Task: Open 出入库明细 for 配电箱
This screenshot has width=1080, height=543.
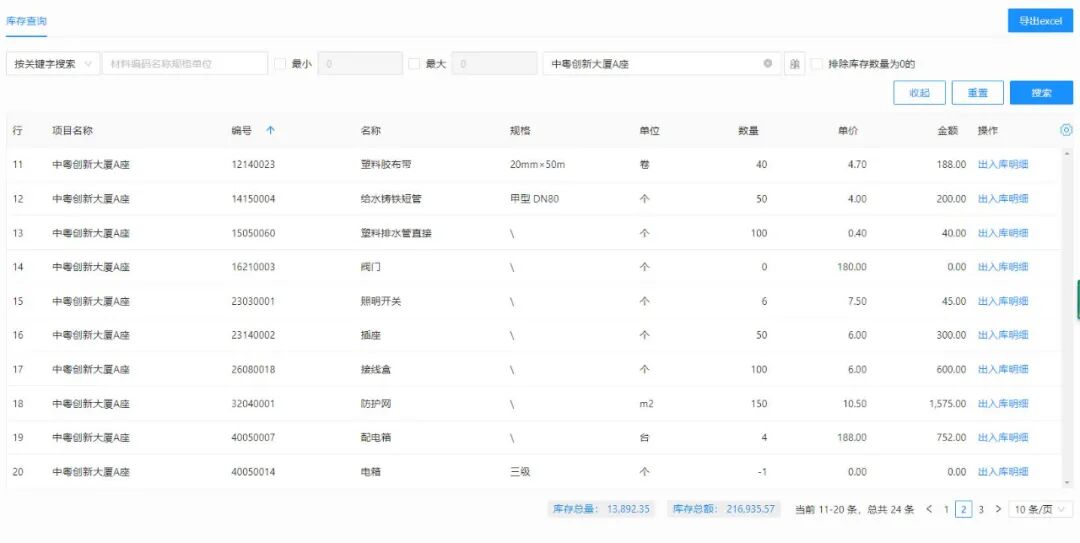Action: tap(1003, 438)
